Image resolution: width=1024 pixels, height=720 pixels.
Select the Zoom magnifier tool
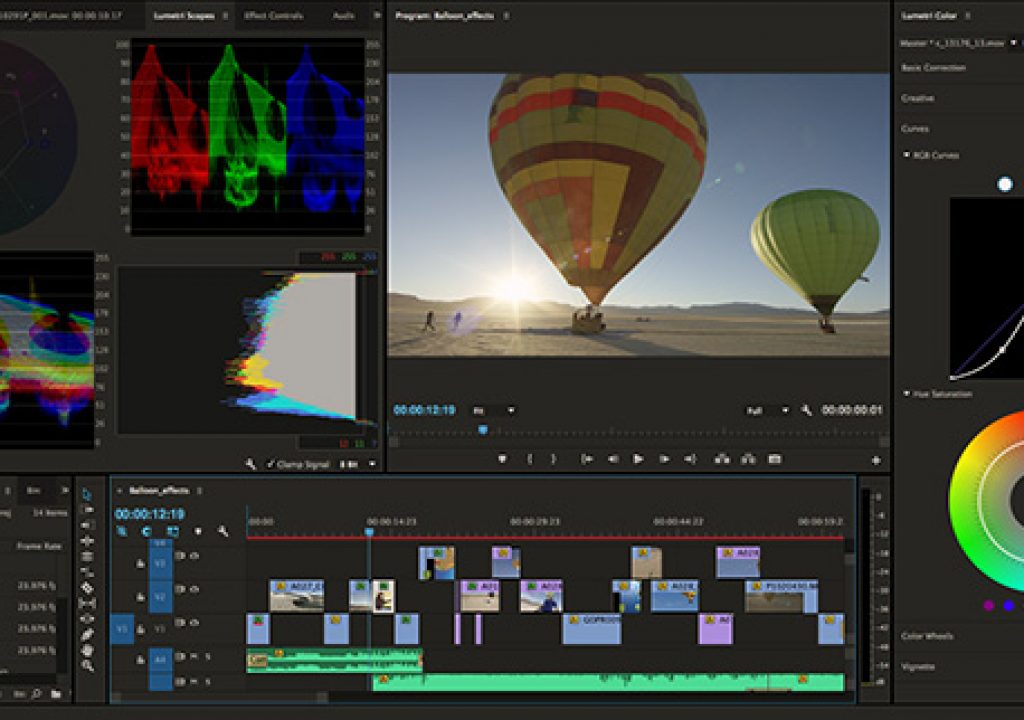88,666
